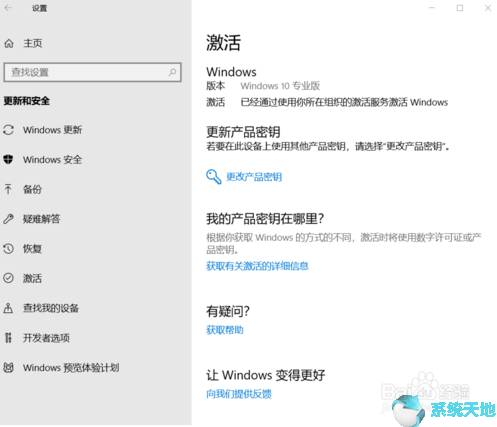Go to the 恢复 page
Image resolution: width=497 pixels, height=427 pixels.
[x=32, y=249]
